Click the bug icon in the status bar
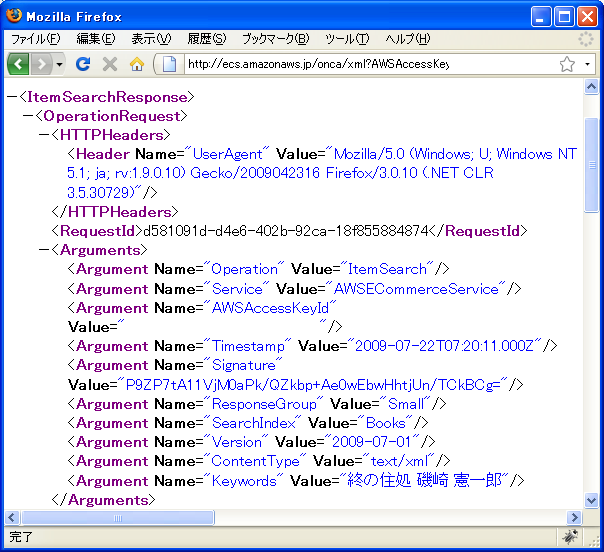Screen dimensions: 604x552 [570, 537]
